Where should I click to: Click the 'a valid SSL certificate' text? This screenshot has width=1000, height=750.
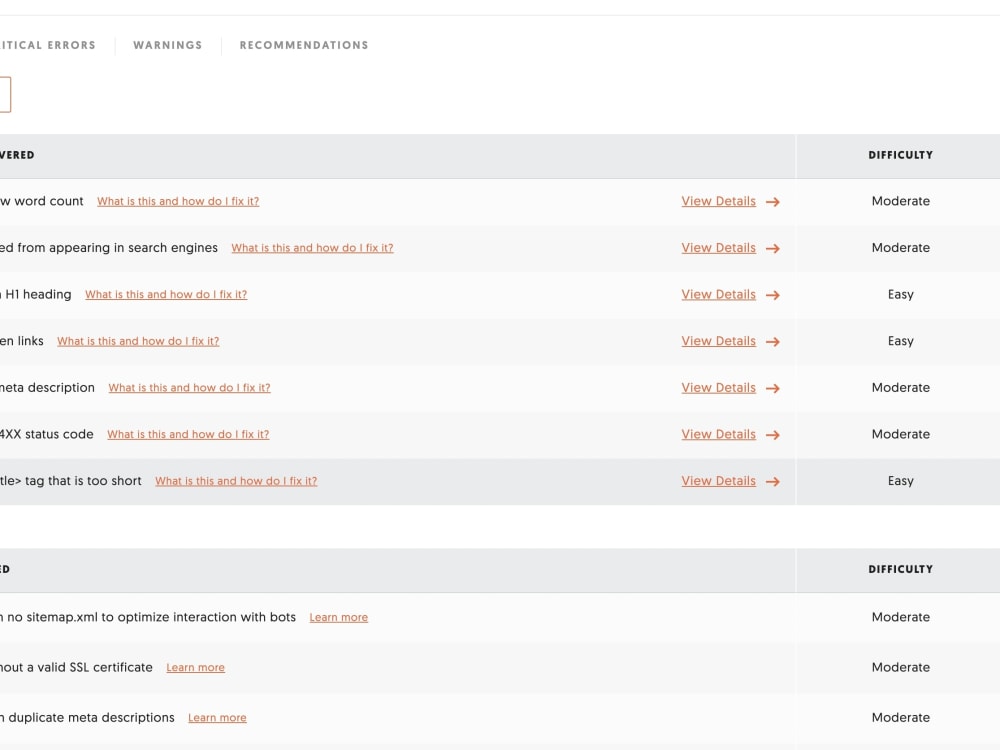point(94,667)
